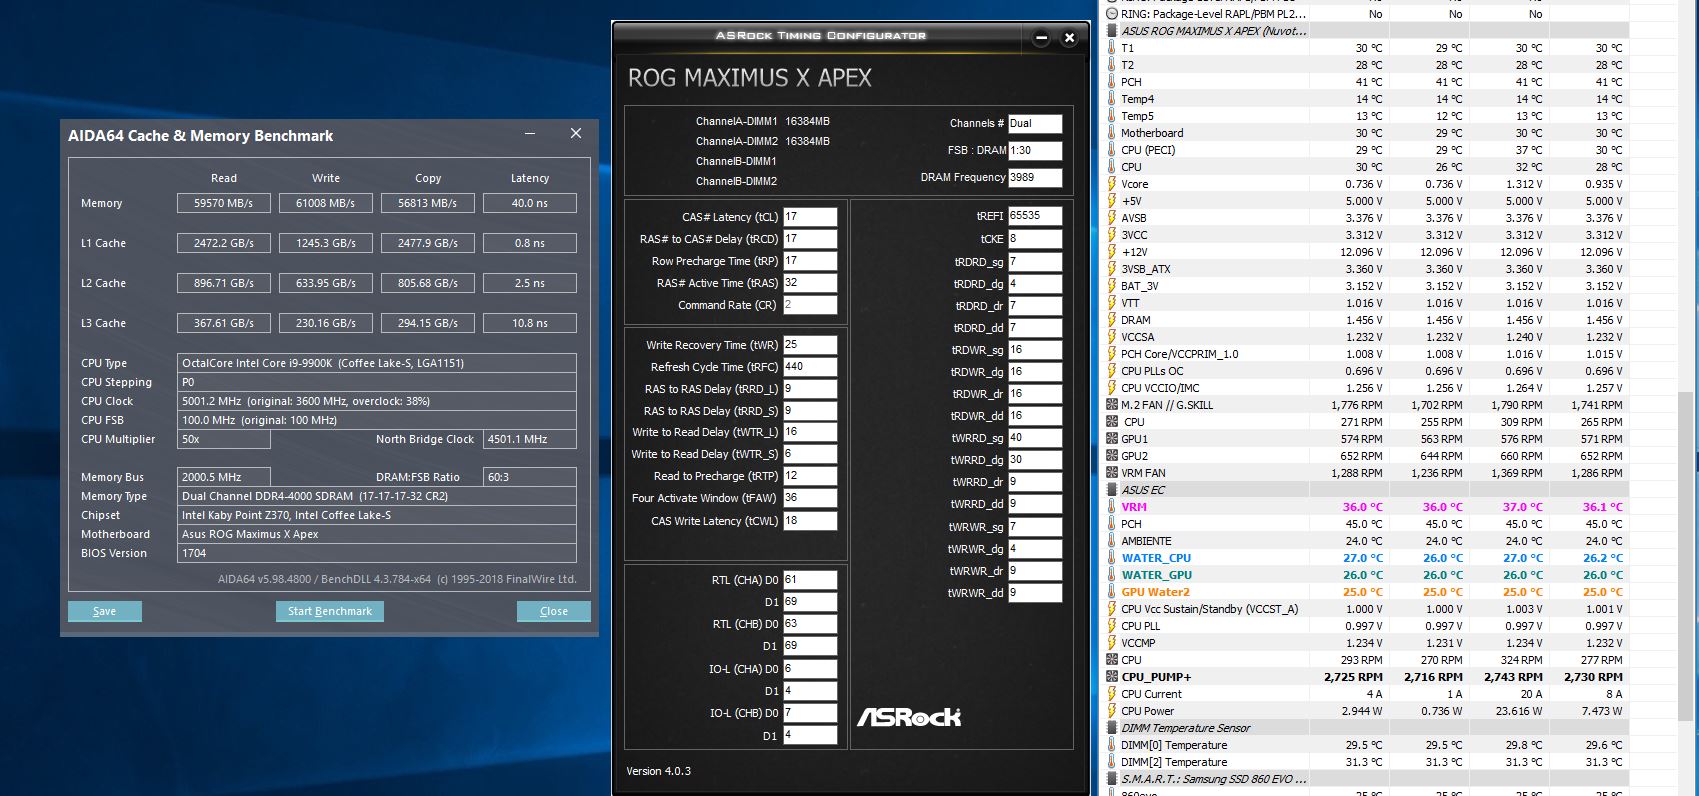Click the Memory Write value 61008 MB/s
This screenshot has height=796, width=1699.
click(326, 203)
